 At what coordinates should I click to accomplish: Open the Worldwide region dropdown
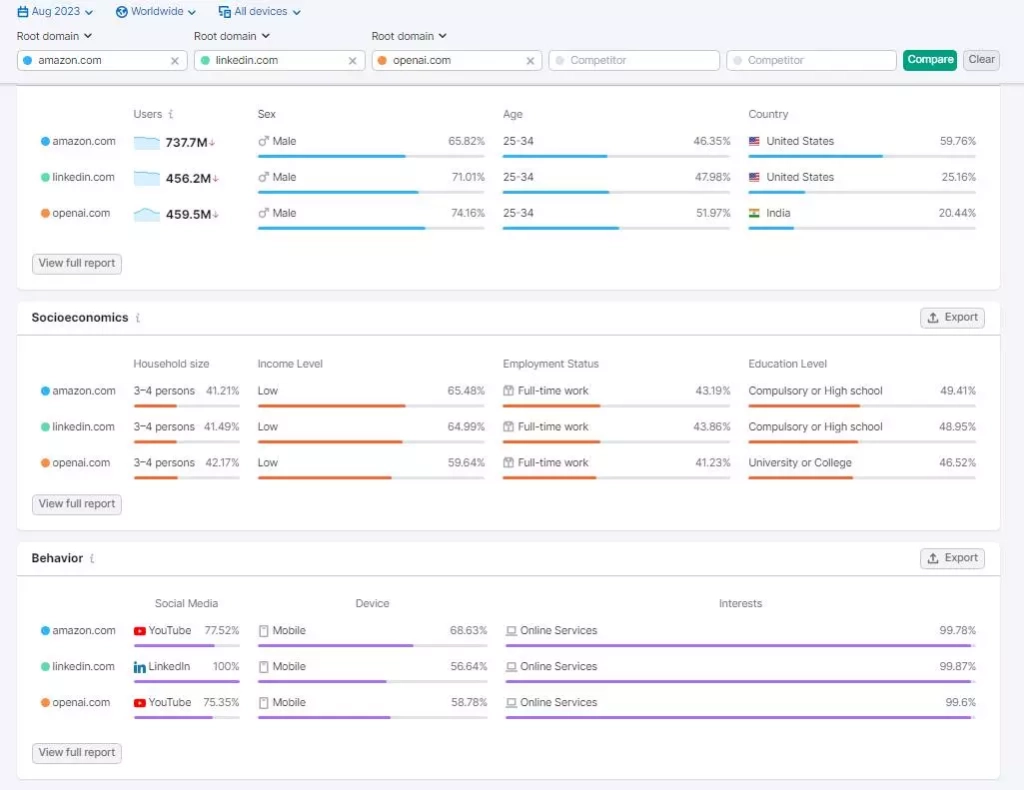[x=155, y=12]
